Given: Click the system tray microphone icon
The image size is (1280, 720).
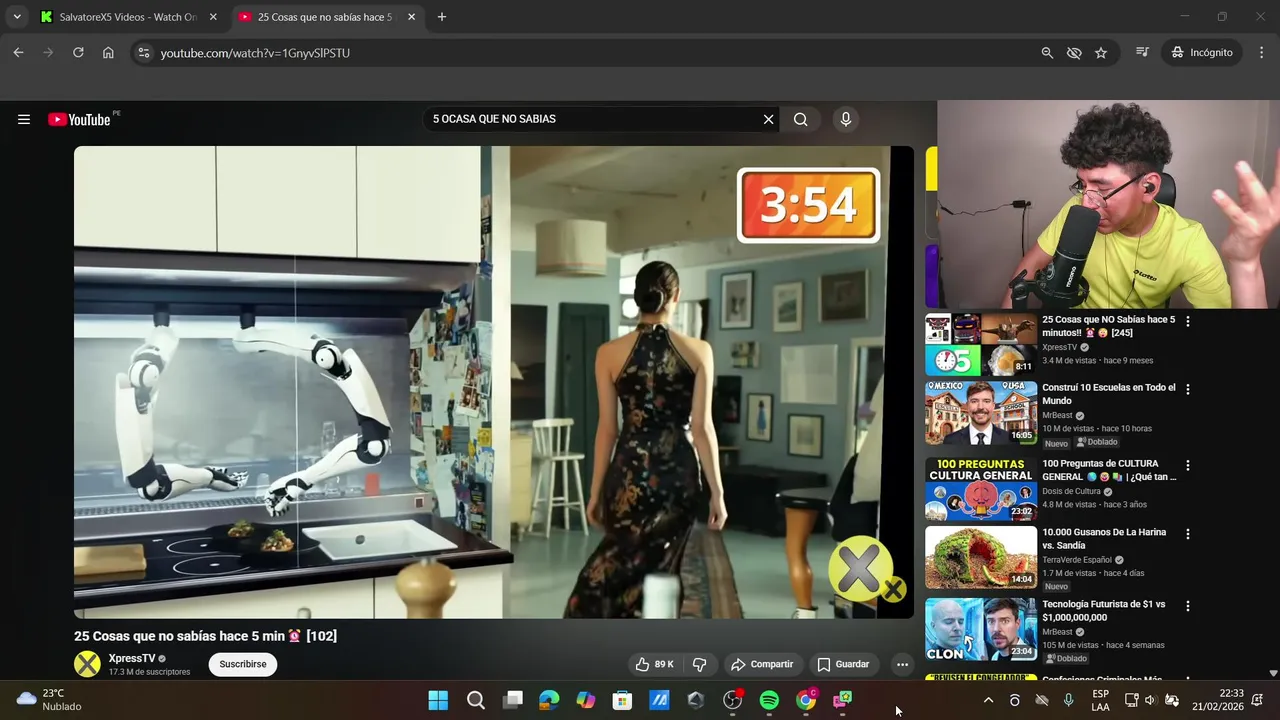Looking at the screenshot, I should click(x=1068, y=701).
